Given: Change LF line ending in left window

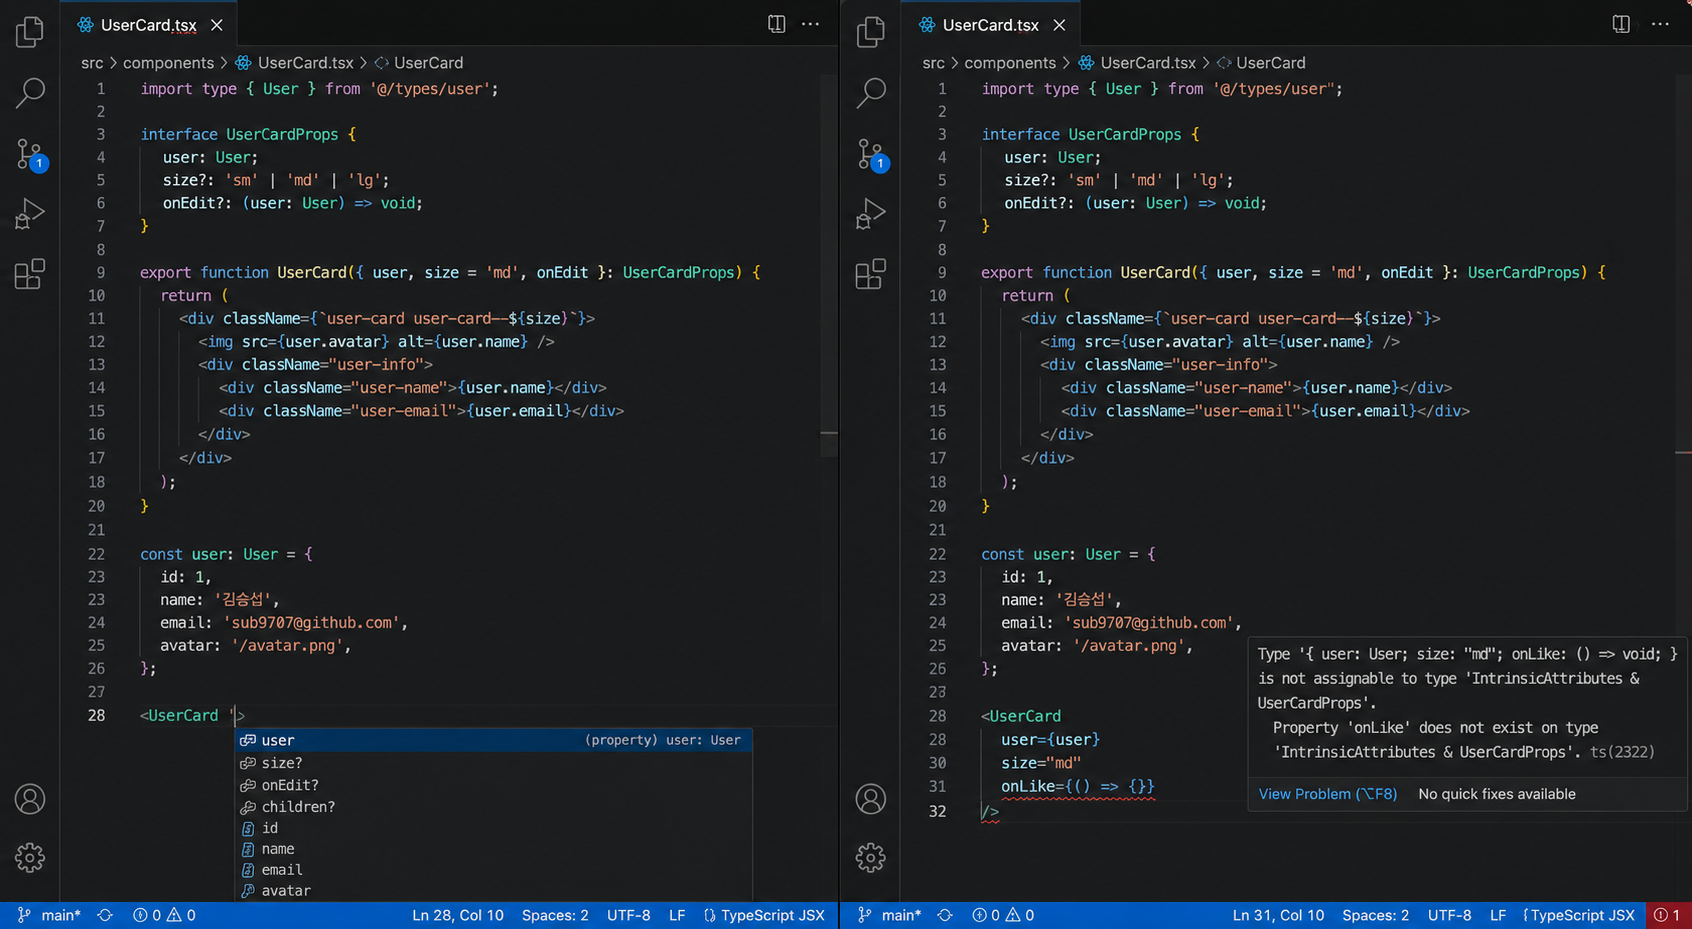Looking at the screenshot, I should pos(677,915).
